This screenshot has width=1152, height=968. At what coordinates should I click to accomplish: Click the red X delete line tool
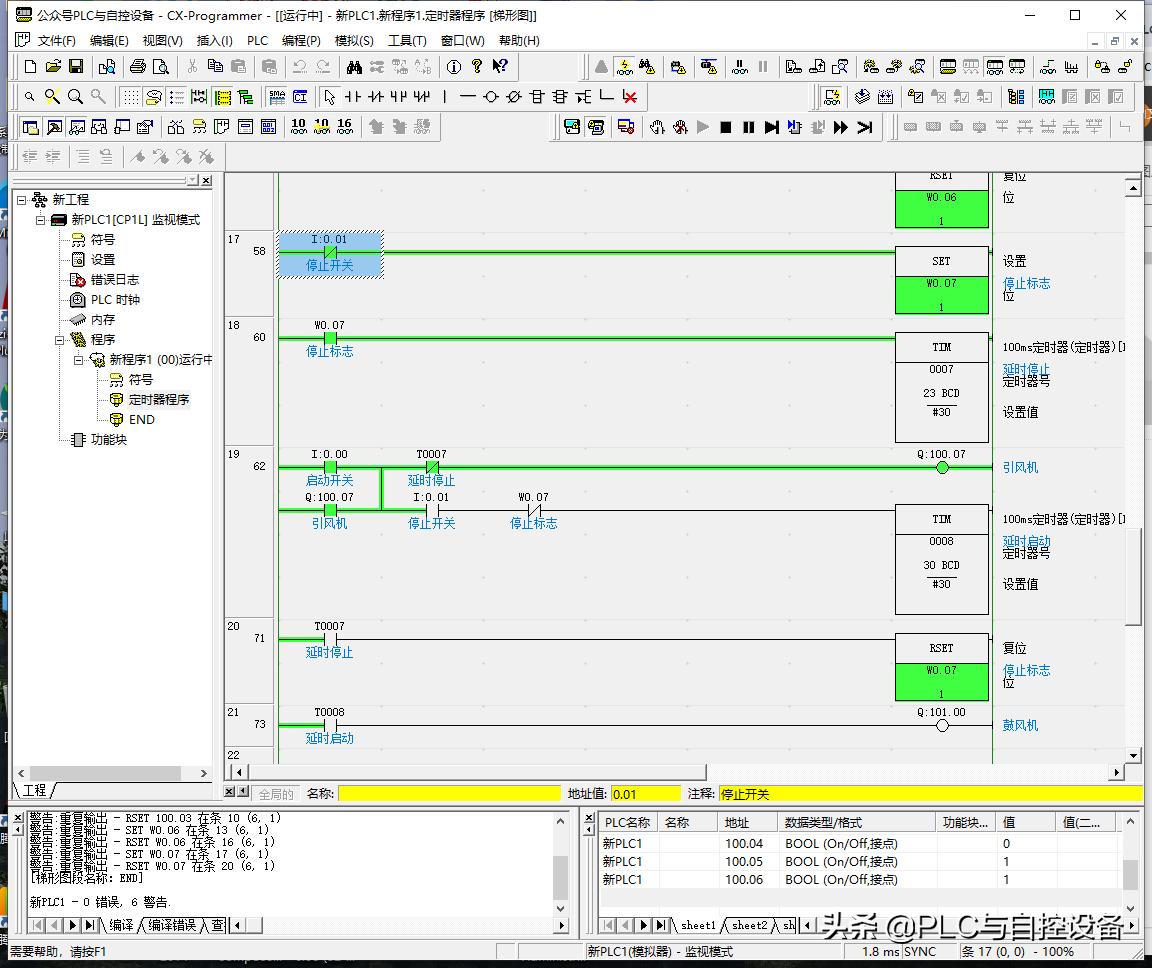click(630, 97)
